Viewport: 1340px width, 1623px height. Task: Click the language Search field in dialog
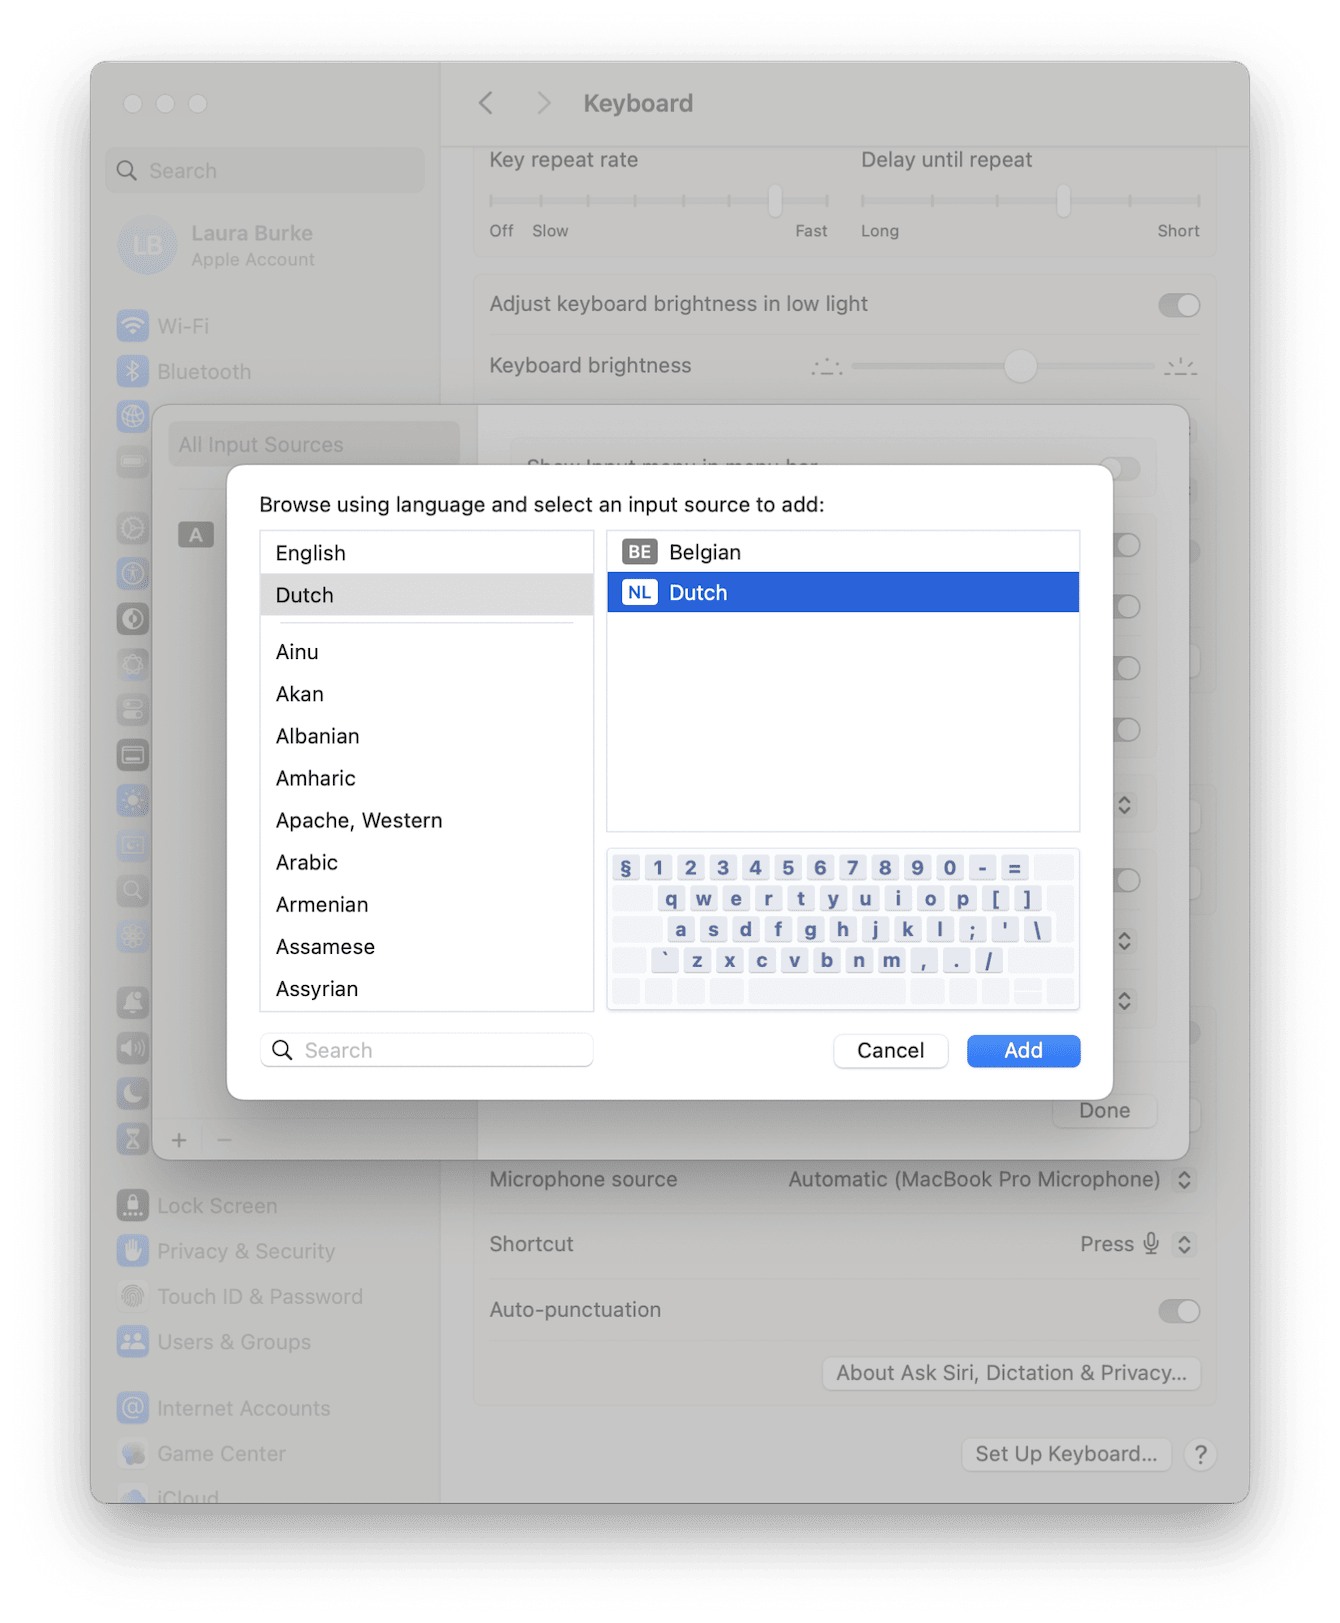426,1050
